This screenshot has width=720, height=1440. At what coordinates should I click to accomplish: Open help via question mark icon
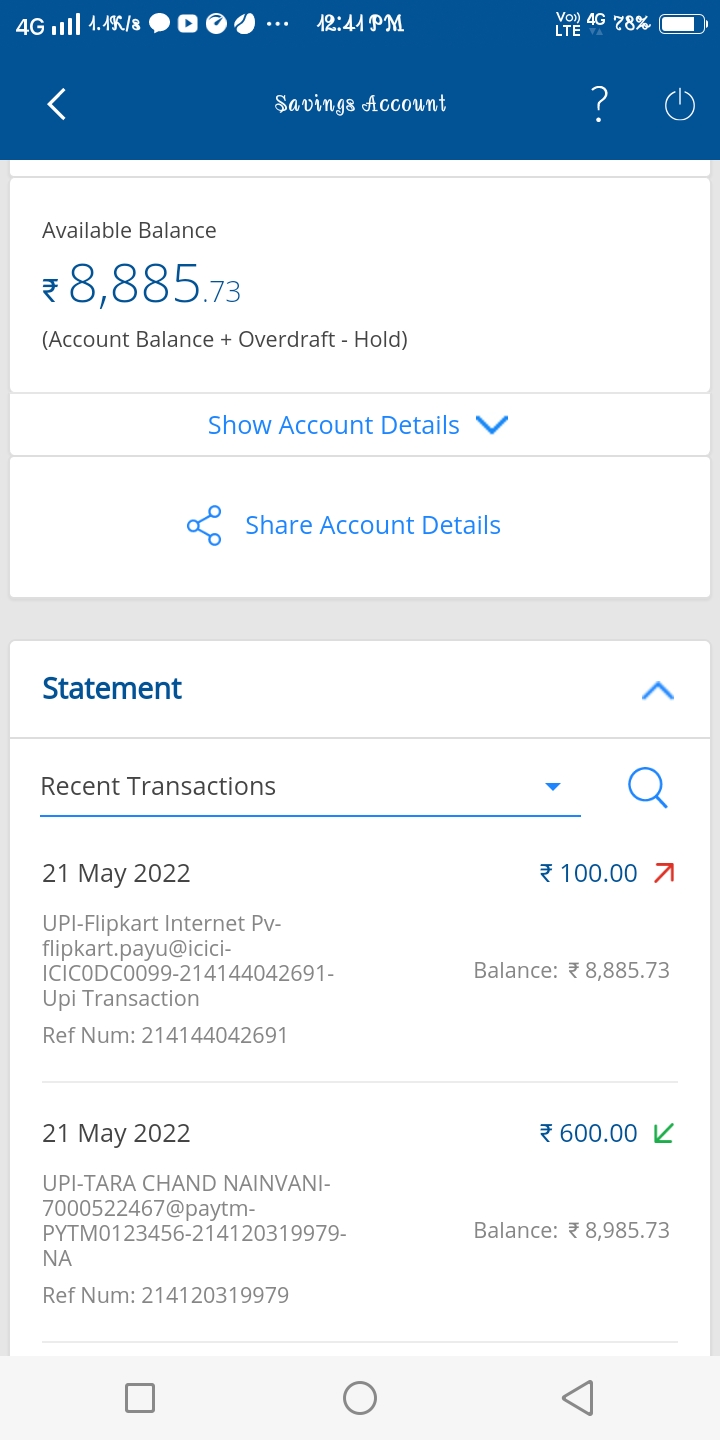point(599,104)
